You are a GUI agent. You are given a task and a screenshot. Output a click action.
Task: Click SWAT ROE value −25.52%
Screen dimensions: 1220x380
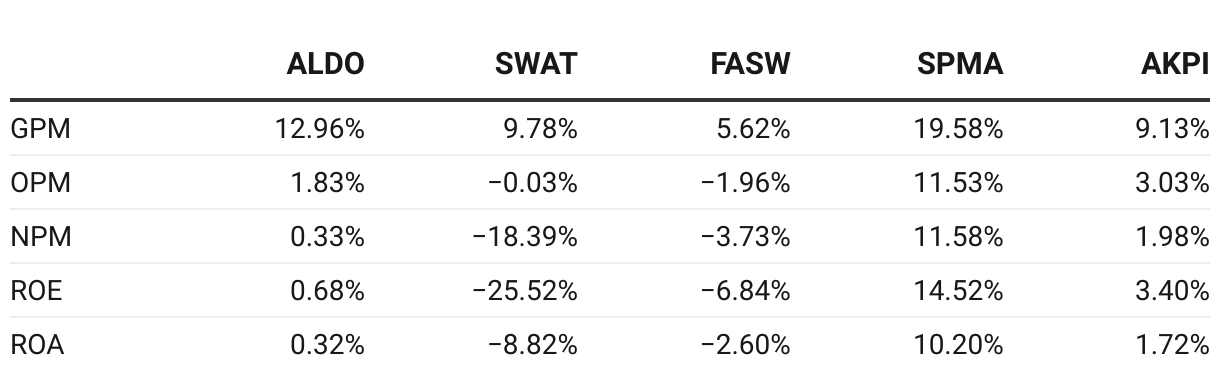click(525, 291)
